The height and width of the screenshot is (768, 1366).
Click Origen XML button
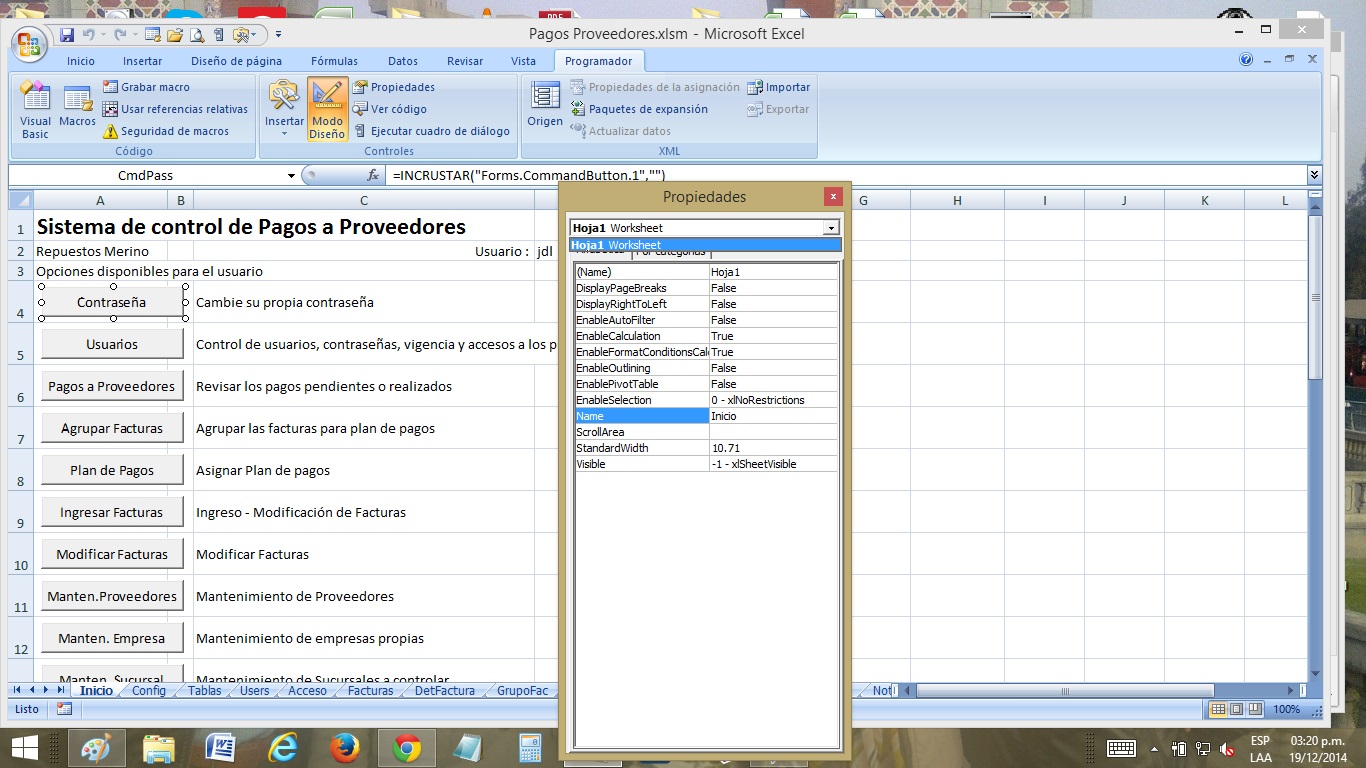click(545, 105)
